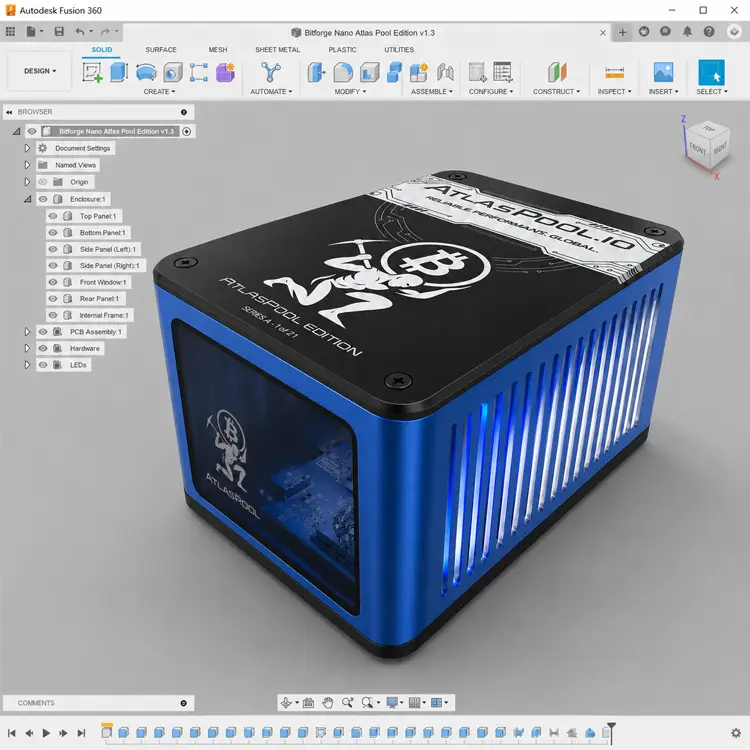Switch to the PLASTIC tab
Screen dimensions: 750x750
click(x=342, y=50)
